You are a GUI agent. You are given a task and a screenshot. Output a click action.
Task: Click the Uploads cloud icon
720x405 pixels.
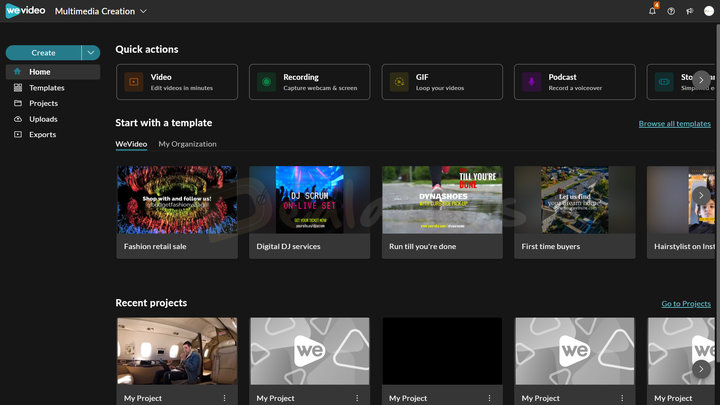(17, 119)
